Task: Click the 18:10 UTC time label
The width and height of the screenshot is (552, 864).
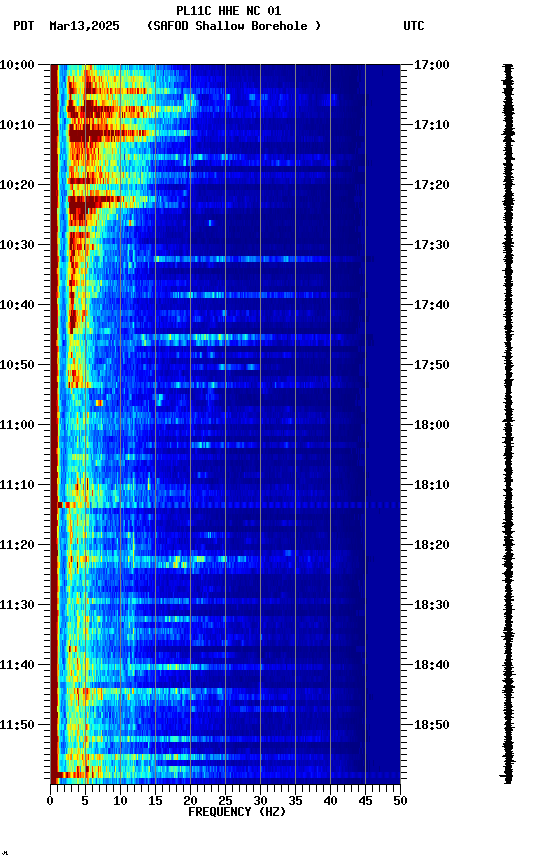Action: click(x=432, y=485)
